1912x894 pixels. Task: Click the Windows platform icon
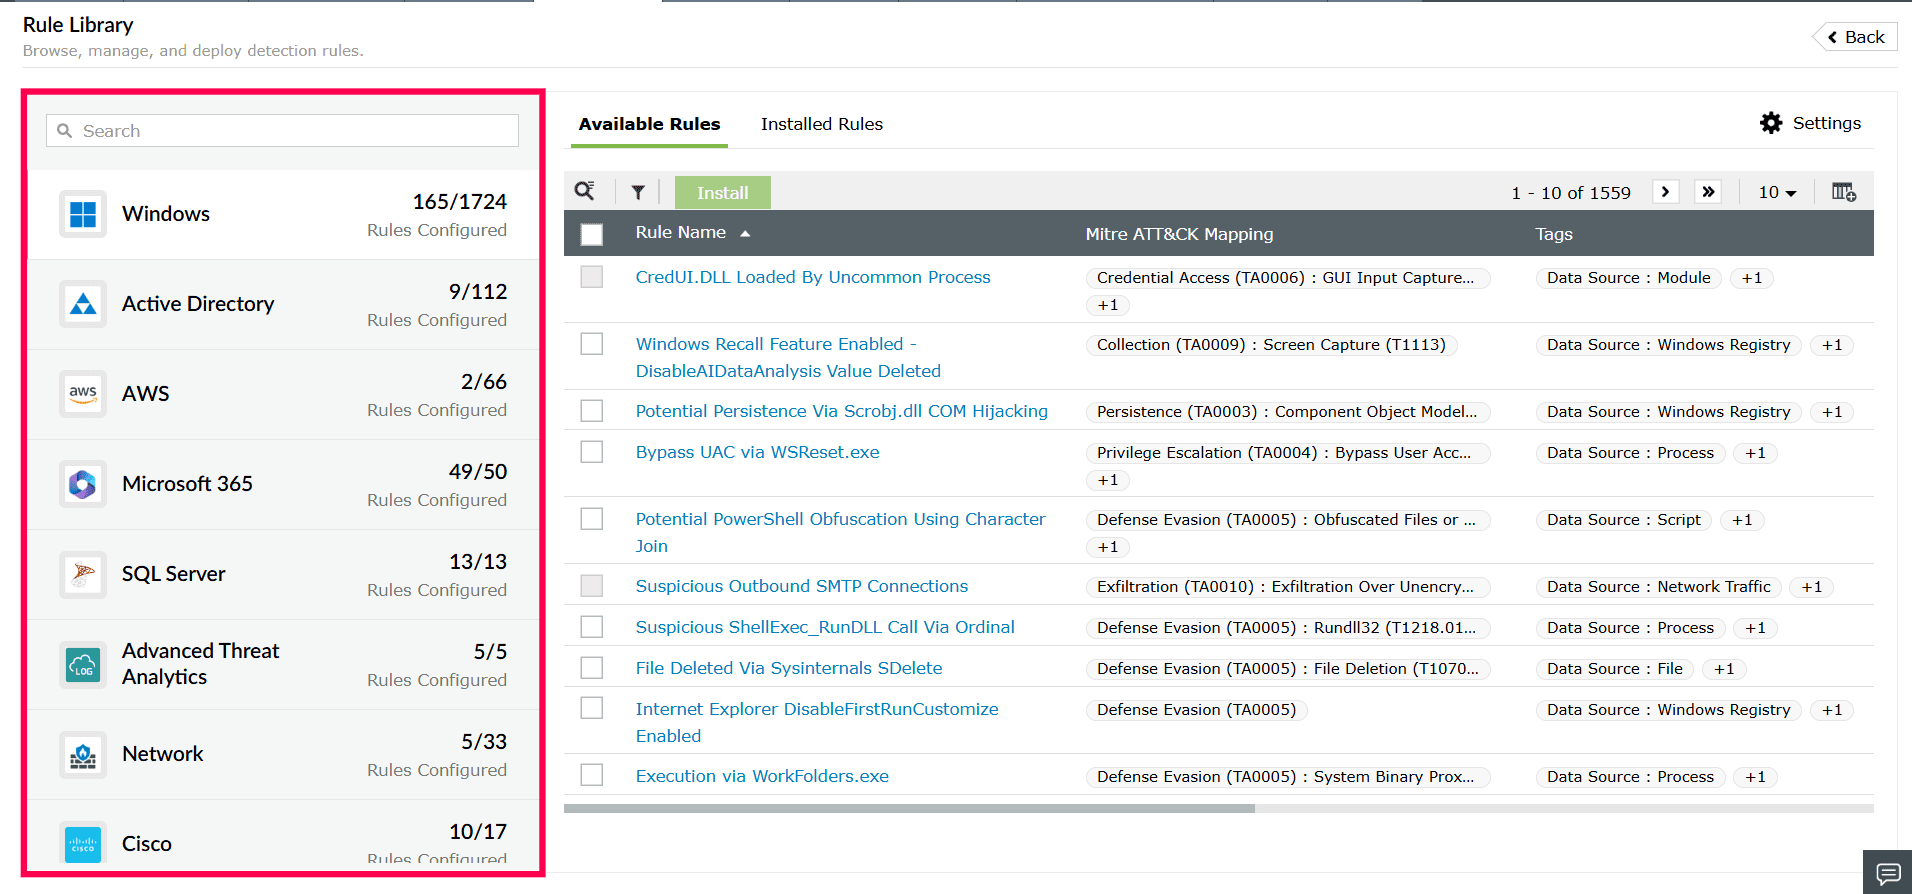83,214
